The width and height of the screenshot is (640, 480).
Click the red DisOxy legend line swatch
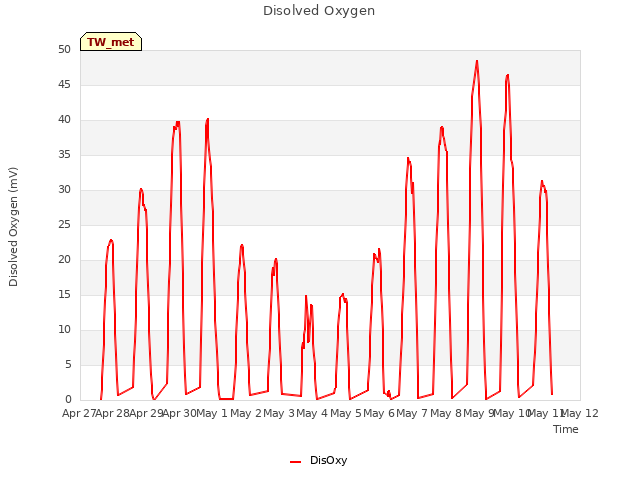[x=296, y=462]
